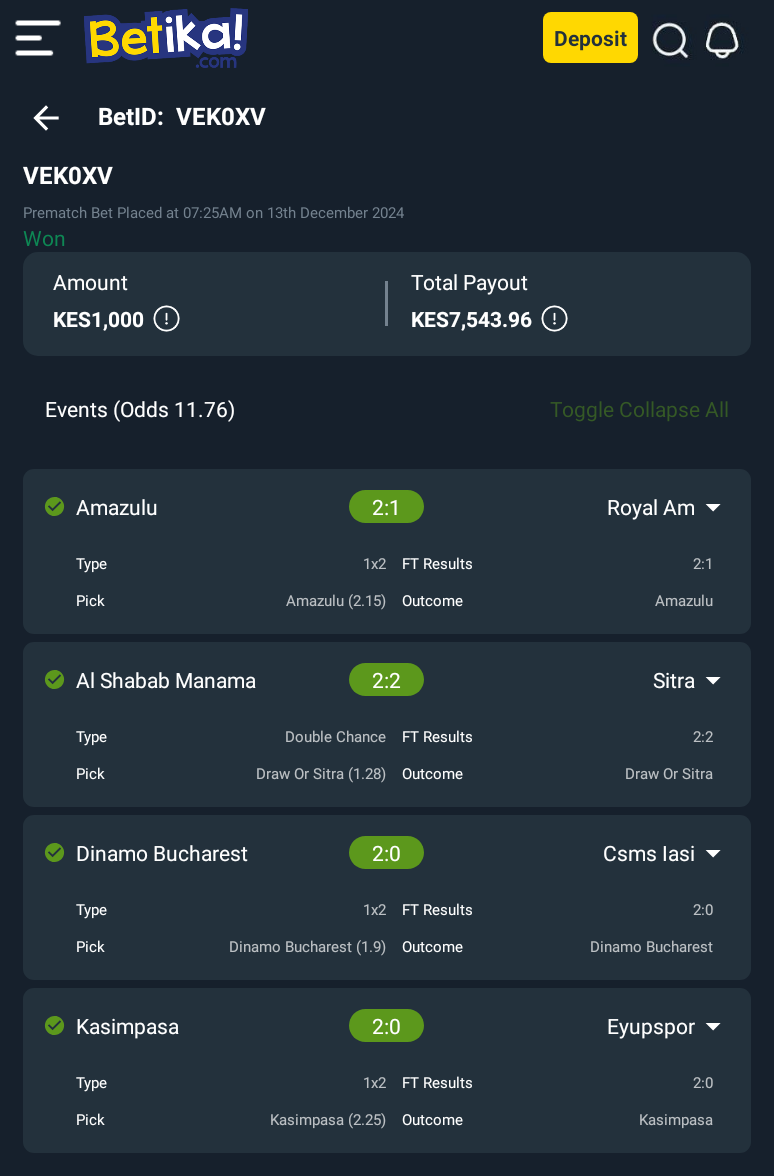Click the 2:1 score badge
The image size is (774, 1176).
pyautogui.click(x=386, y=508)
